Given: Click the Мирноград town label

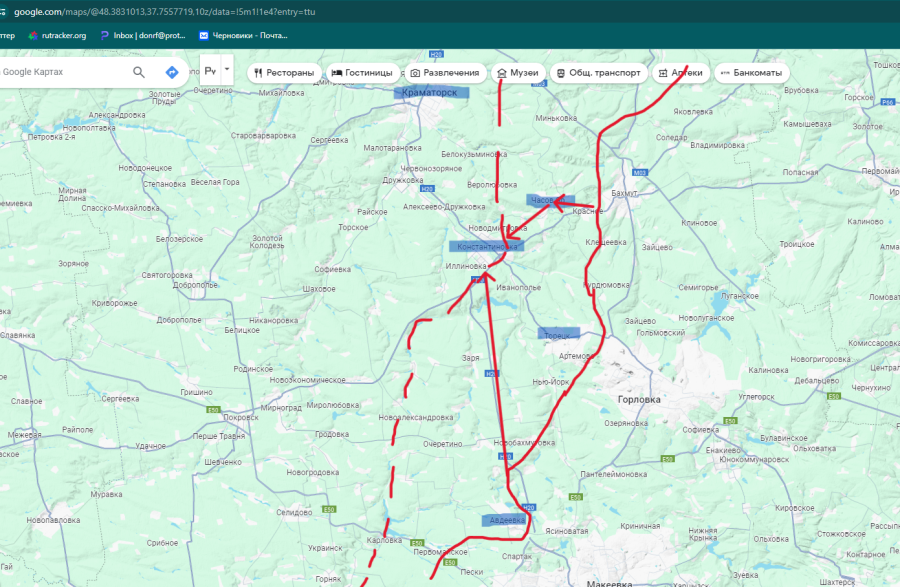Looking at the screenshot, I should (x=281, y=408).
